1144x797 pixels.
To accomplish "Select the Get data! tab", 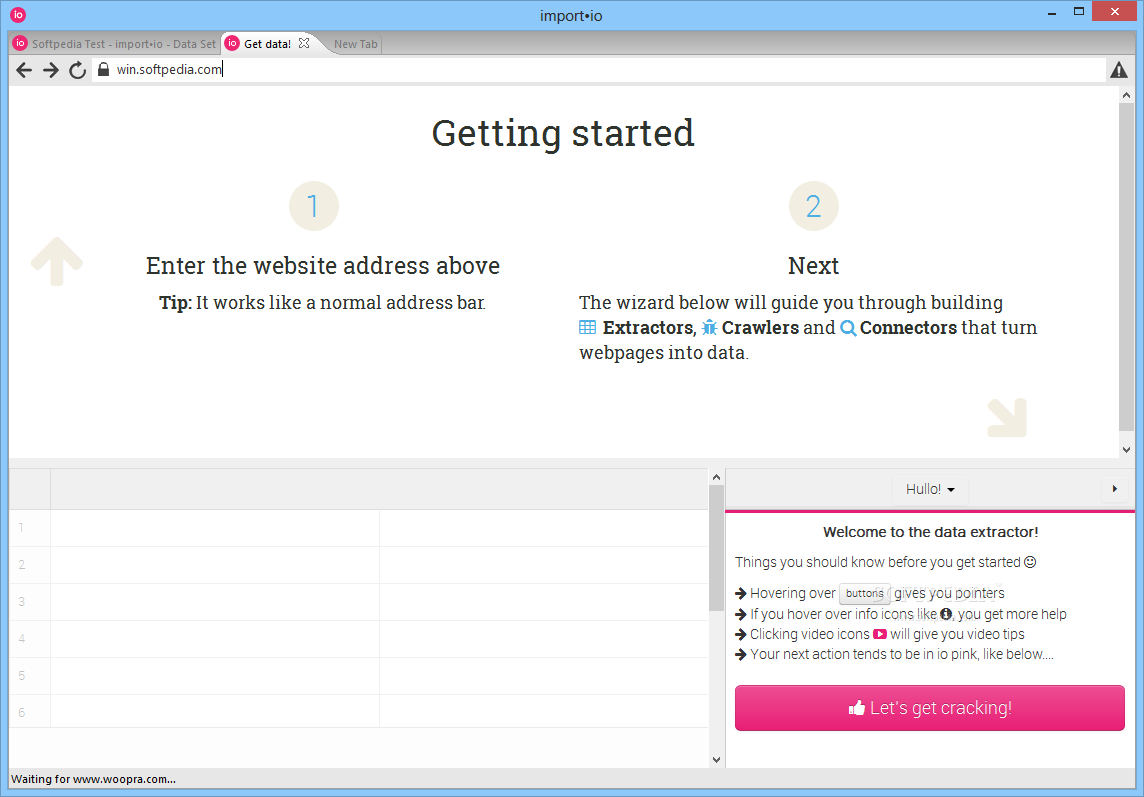I will click(x=268, y=44).
